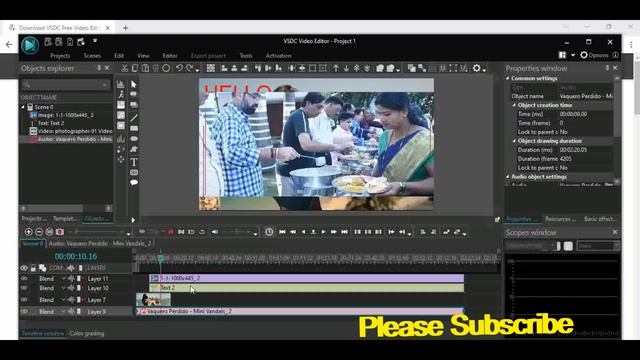Mute audio speaker of Layer 9
The width and height of the screenshot is (640, 360).
71,311
